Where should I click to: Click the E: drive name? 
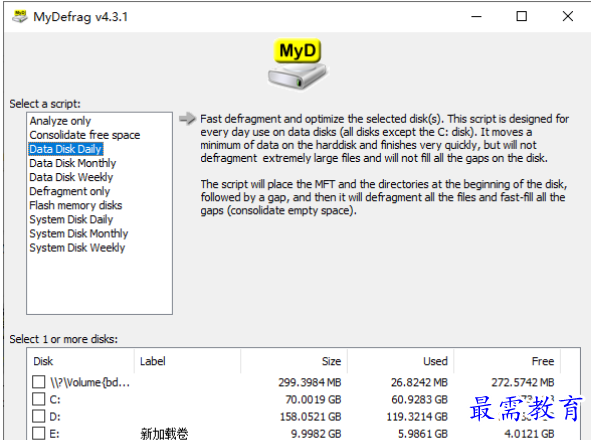click(x=55, y=434)
